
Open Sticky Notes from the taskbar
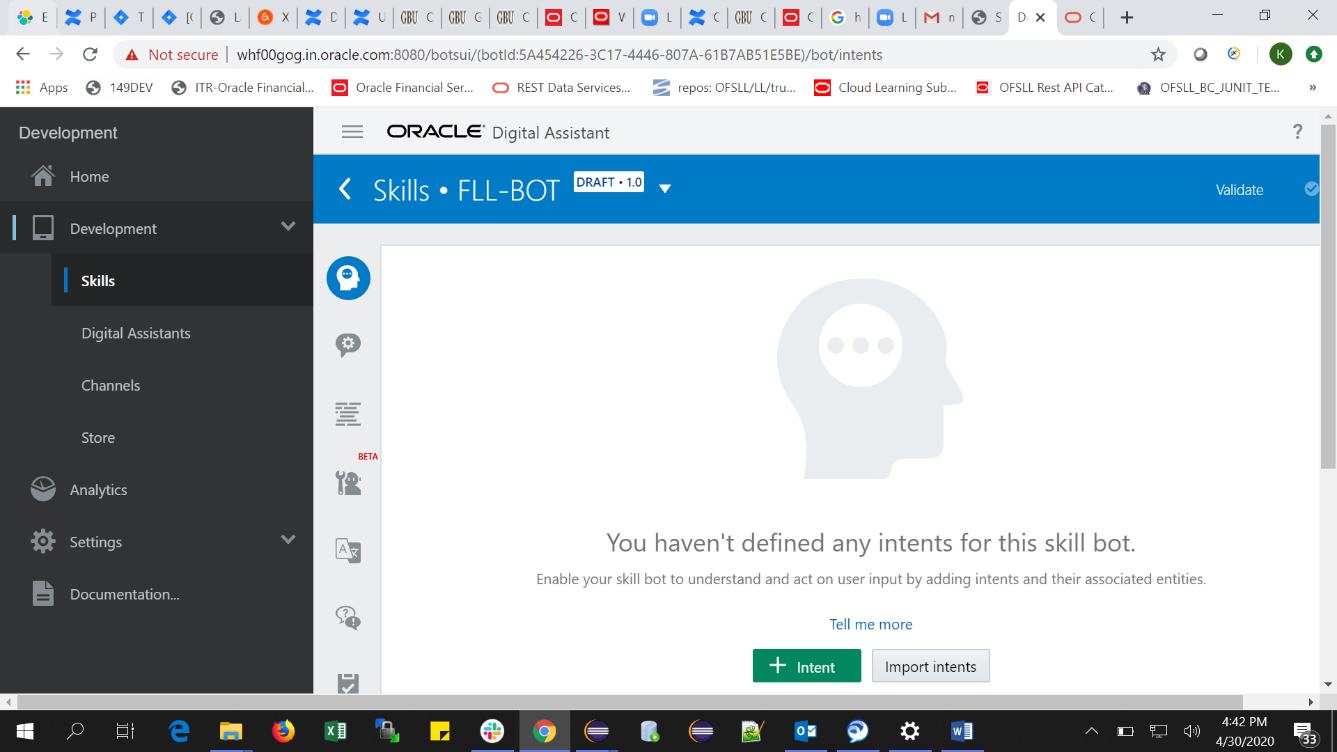point(440,731)
